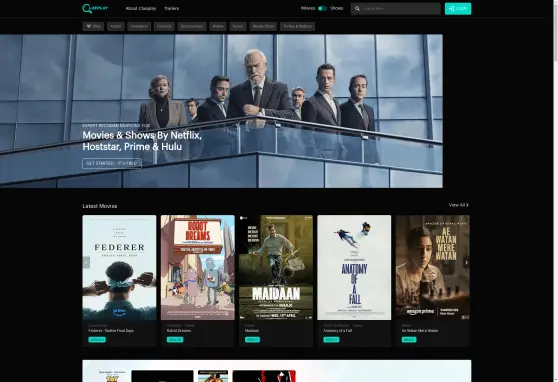Click the magnifier icon in search bar
The image size is (558, 382).
[357, 9]
